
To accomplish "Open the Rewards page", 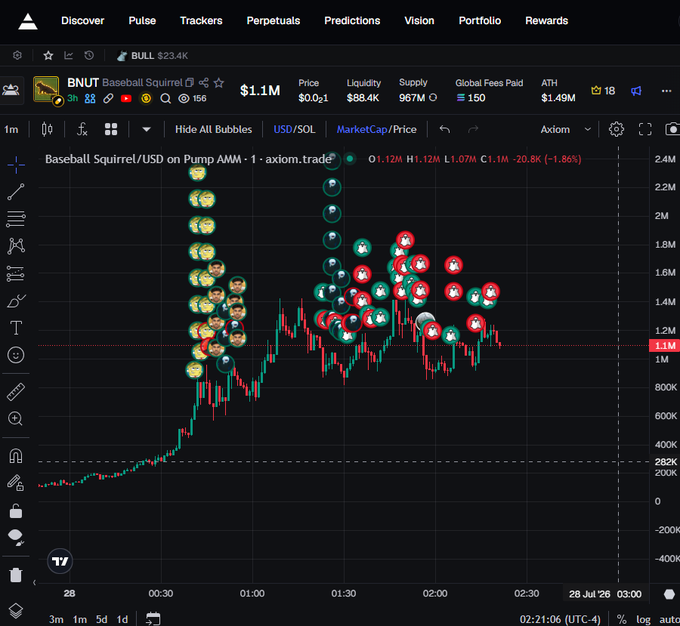I will 546,21.
